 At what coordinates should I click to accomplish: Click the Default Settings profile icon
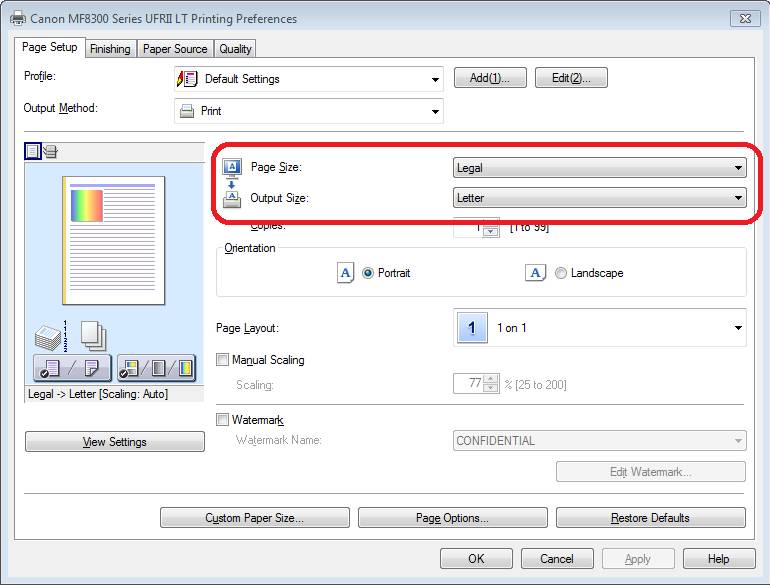tap(187, 79)
